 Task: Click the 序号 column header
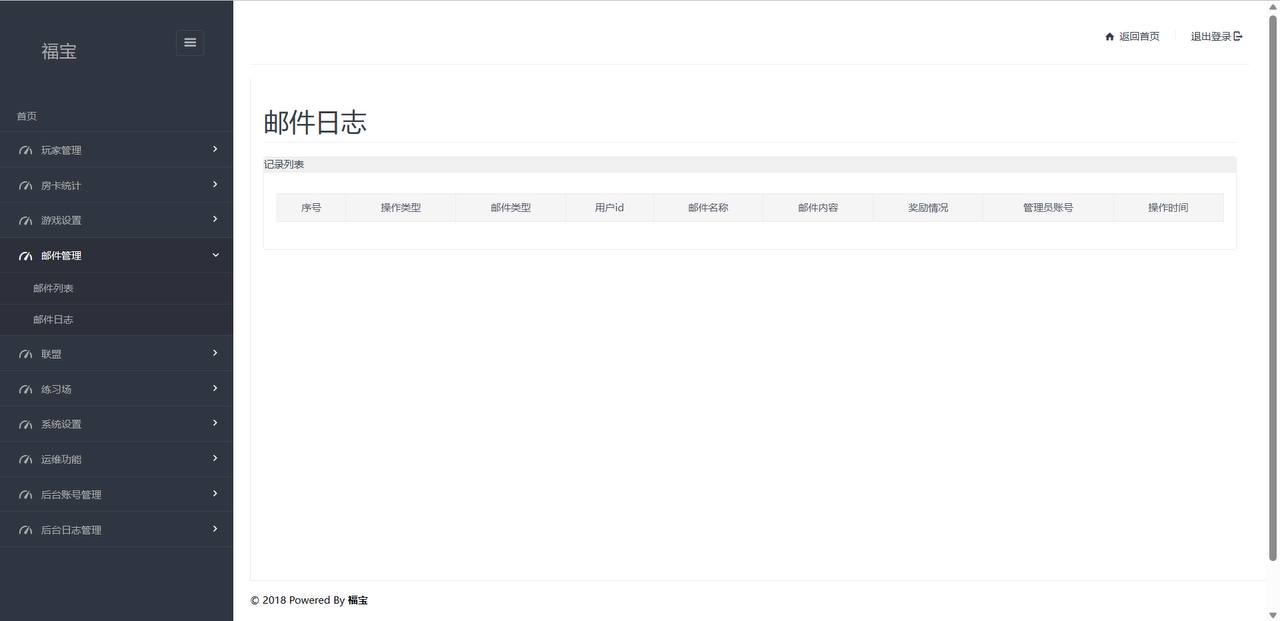311,208
